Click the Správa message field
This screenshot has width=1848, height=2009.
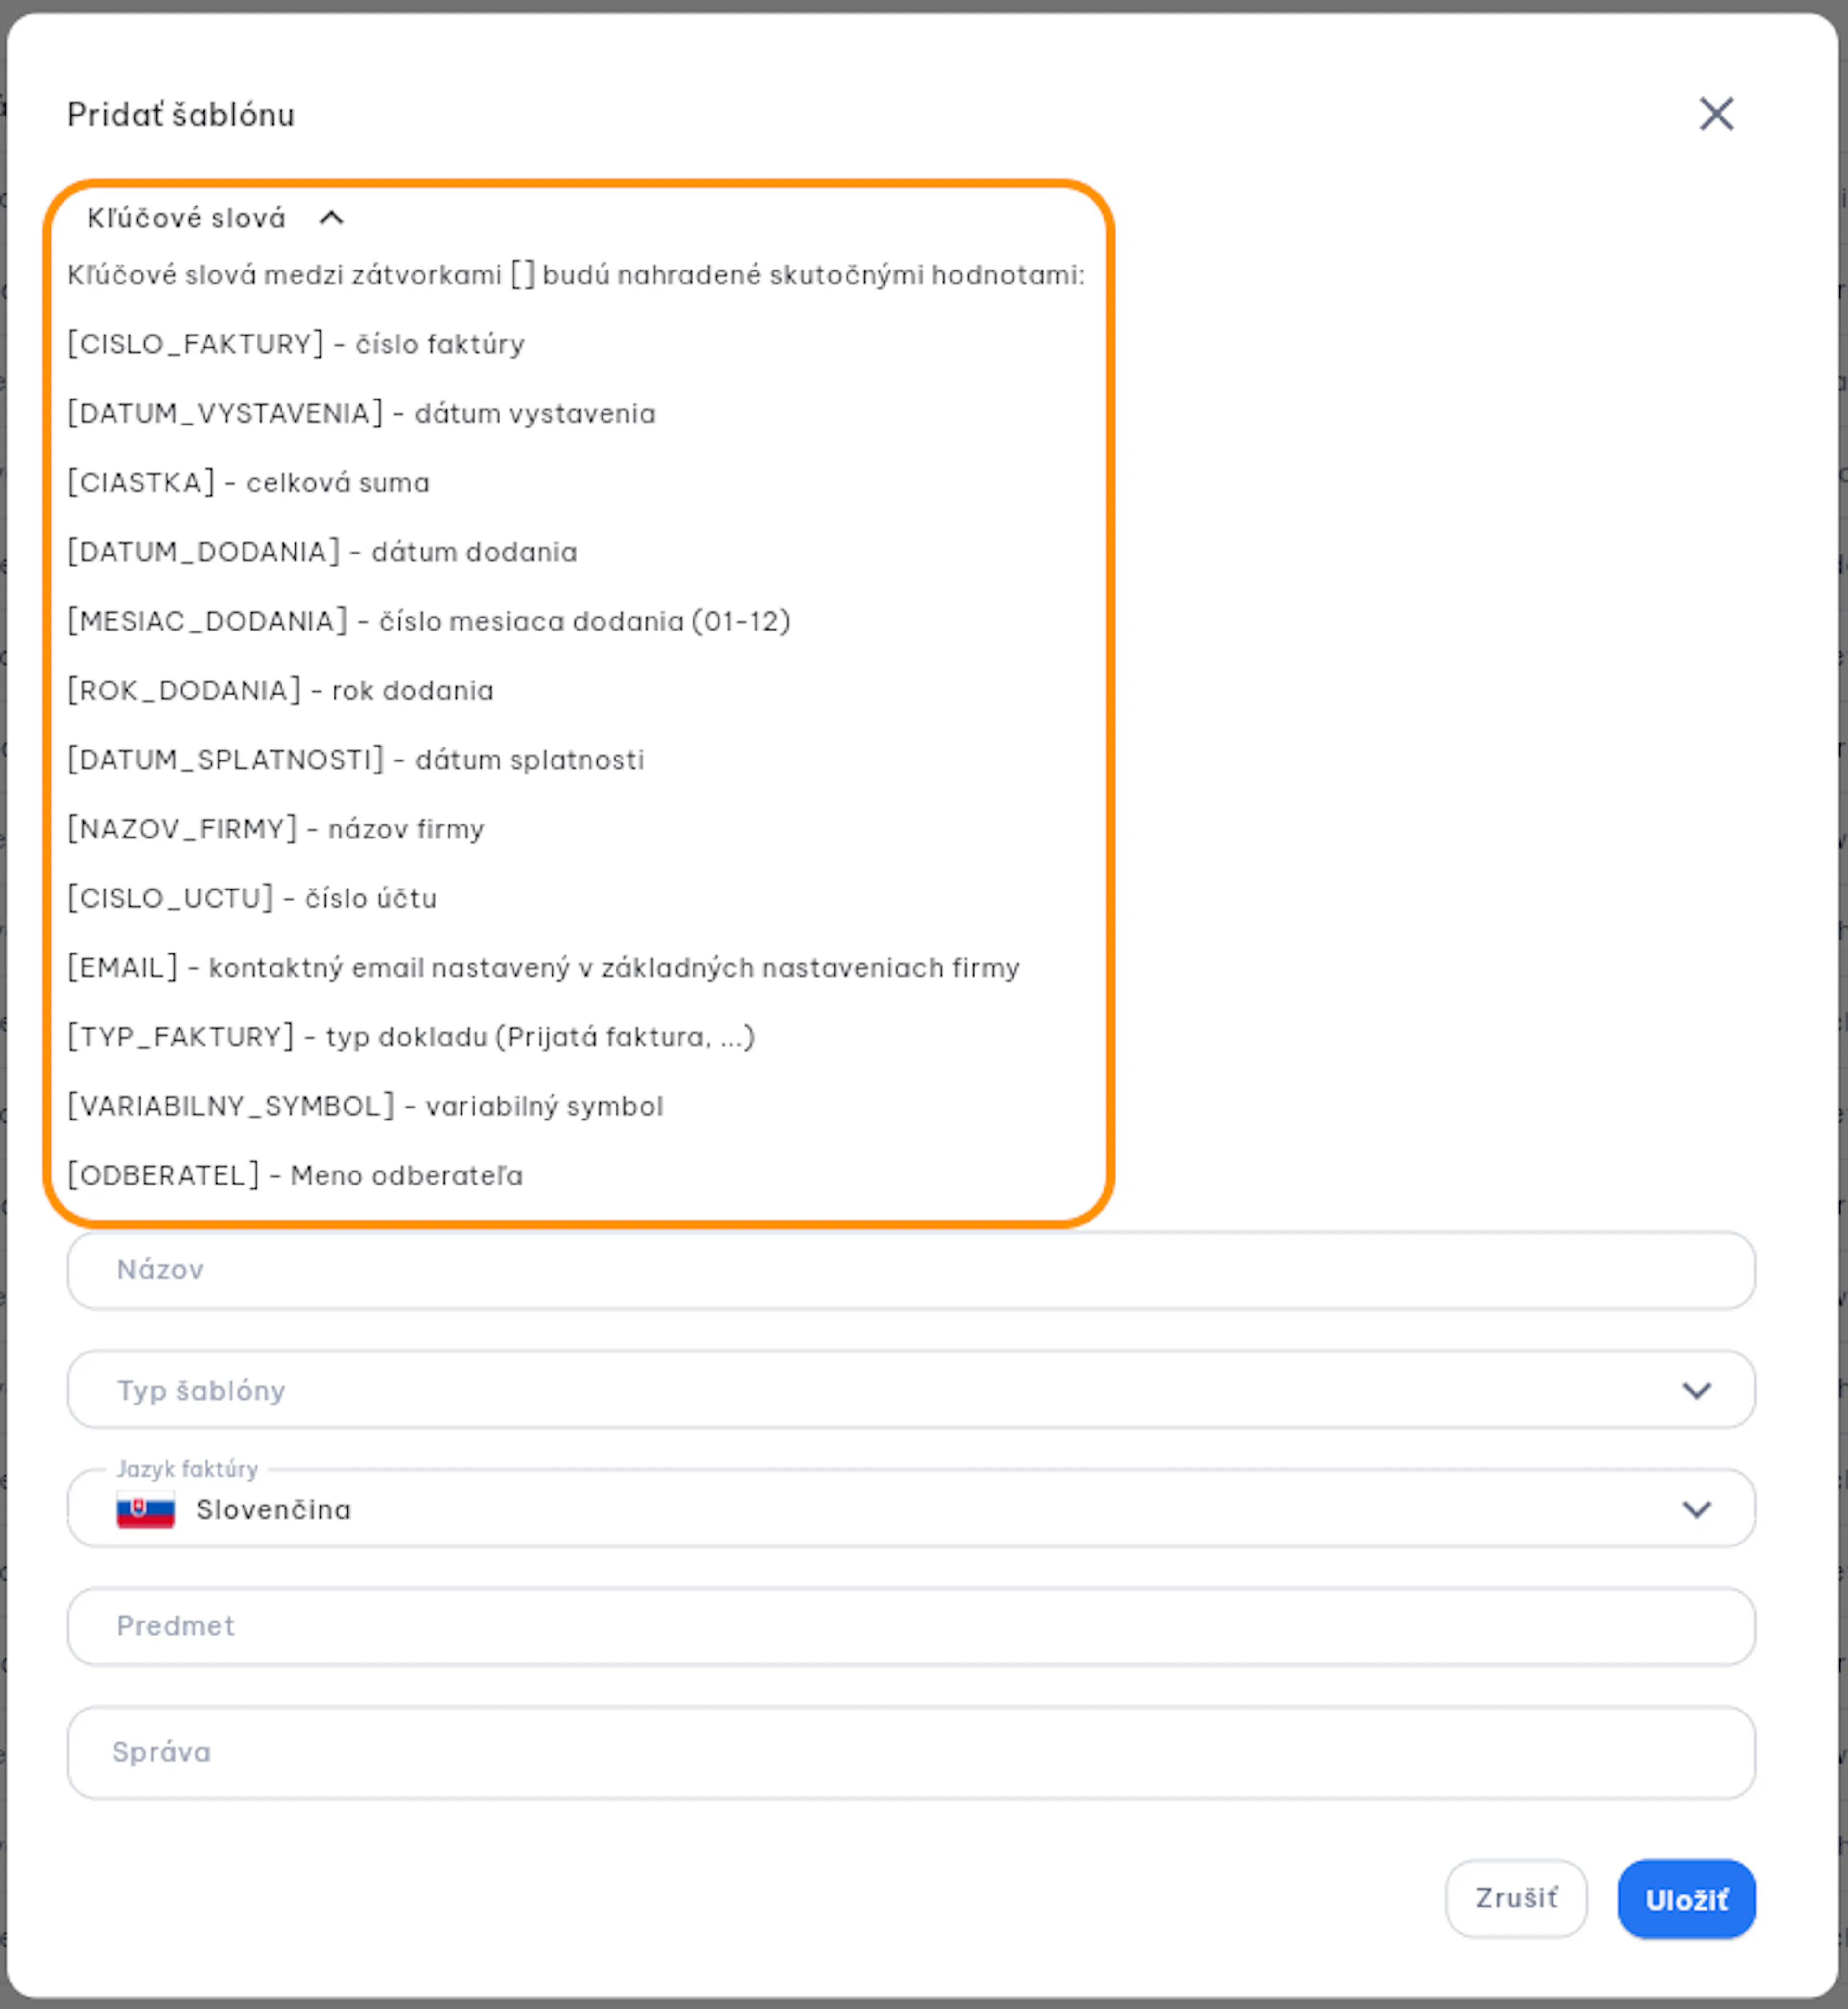910,1752
